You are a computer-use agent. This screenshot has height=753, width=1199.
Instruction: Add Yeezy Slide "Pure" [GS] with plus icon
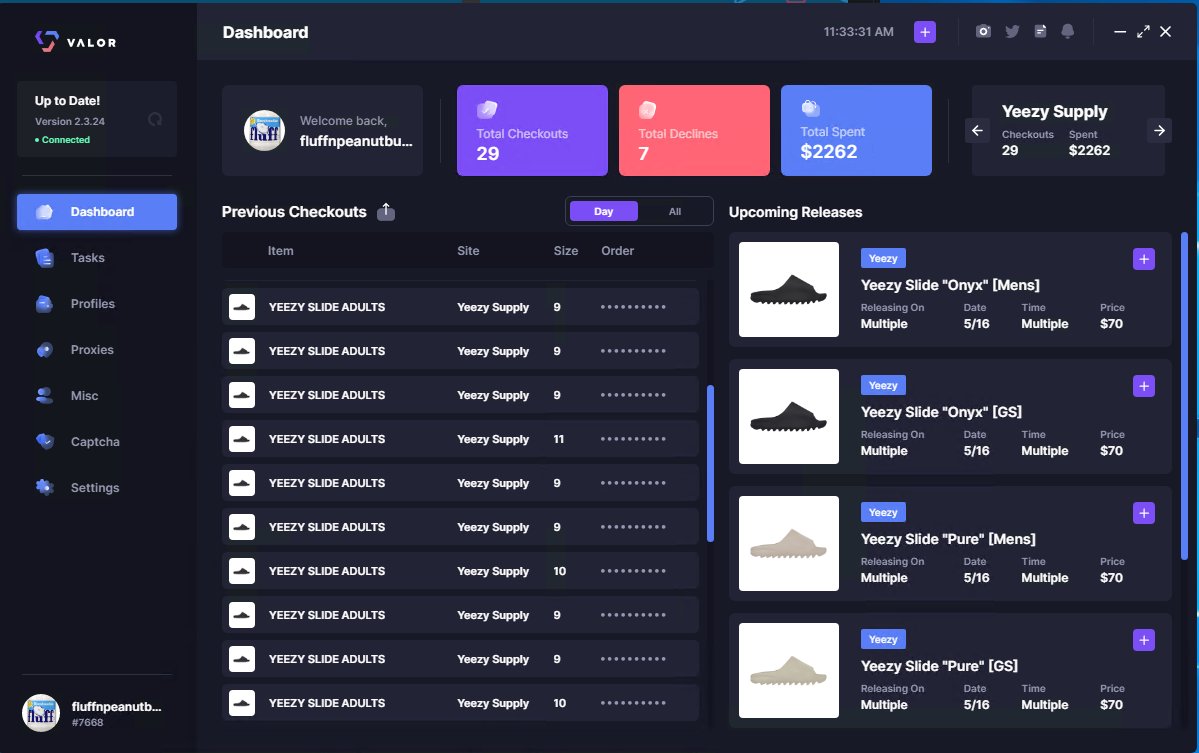click(x=1143, y=640)
